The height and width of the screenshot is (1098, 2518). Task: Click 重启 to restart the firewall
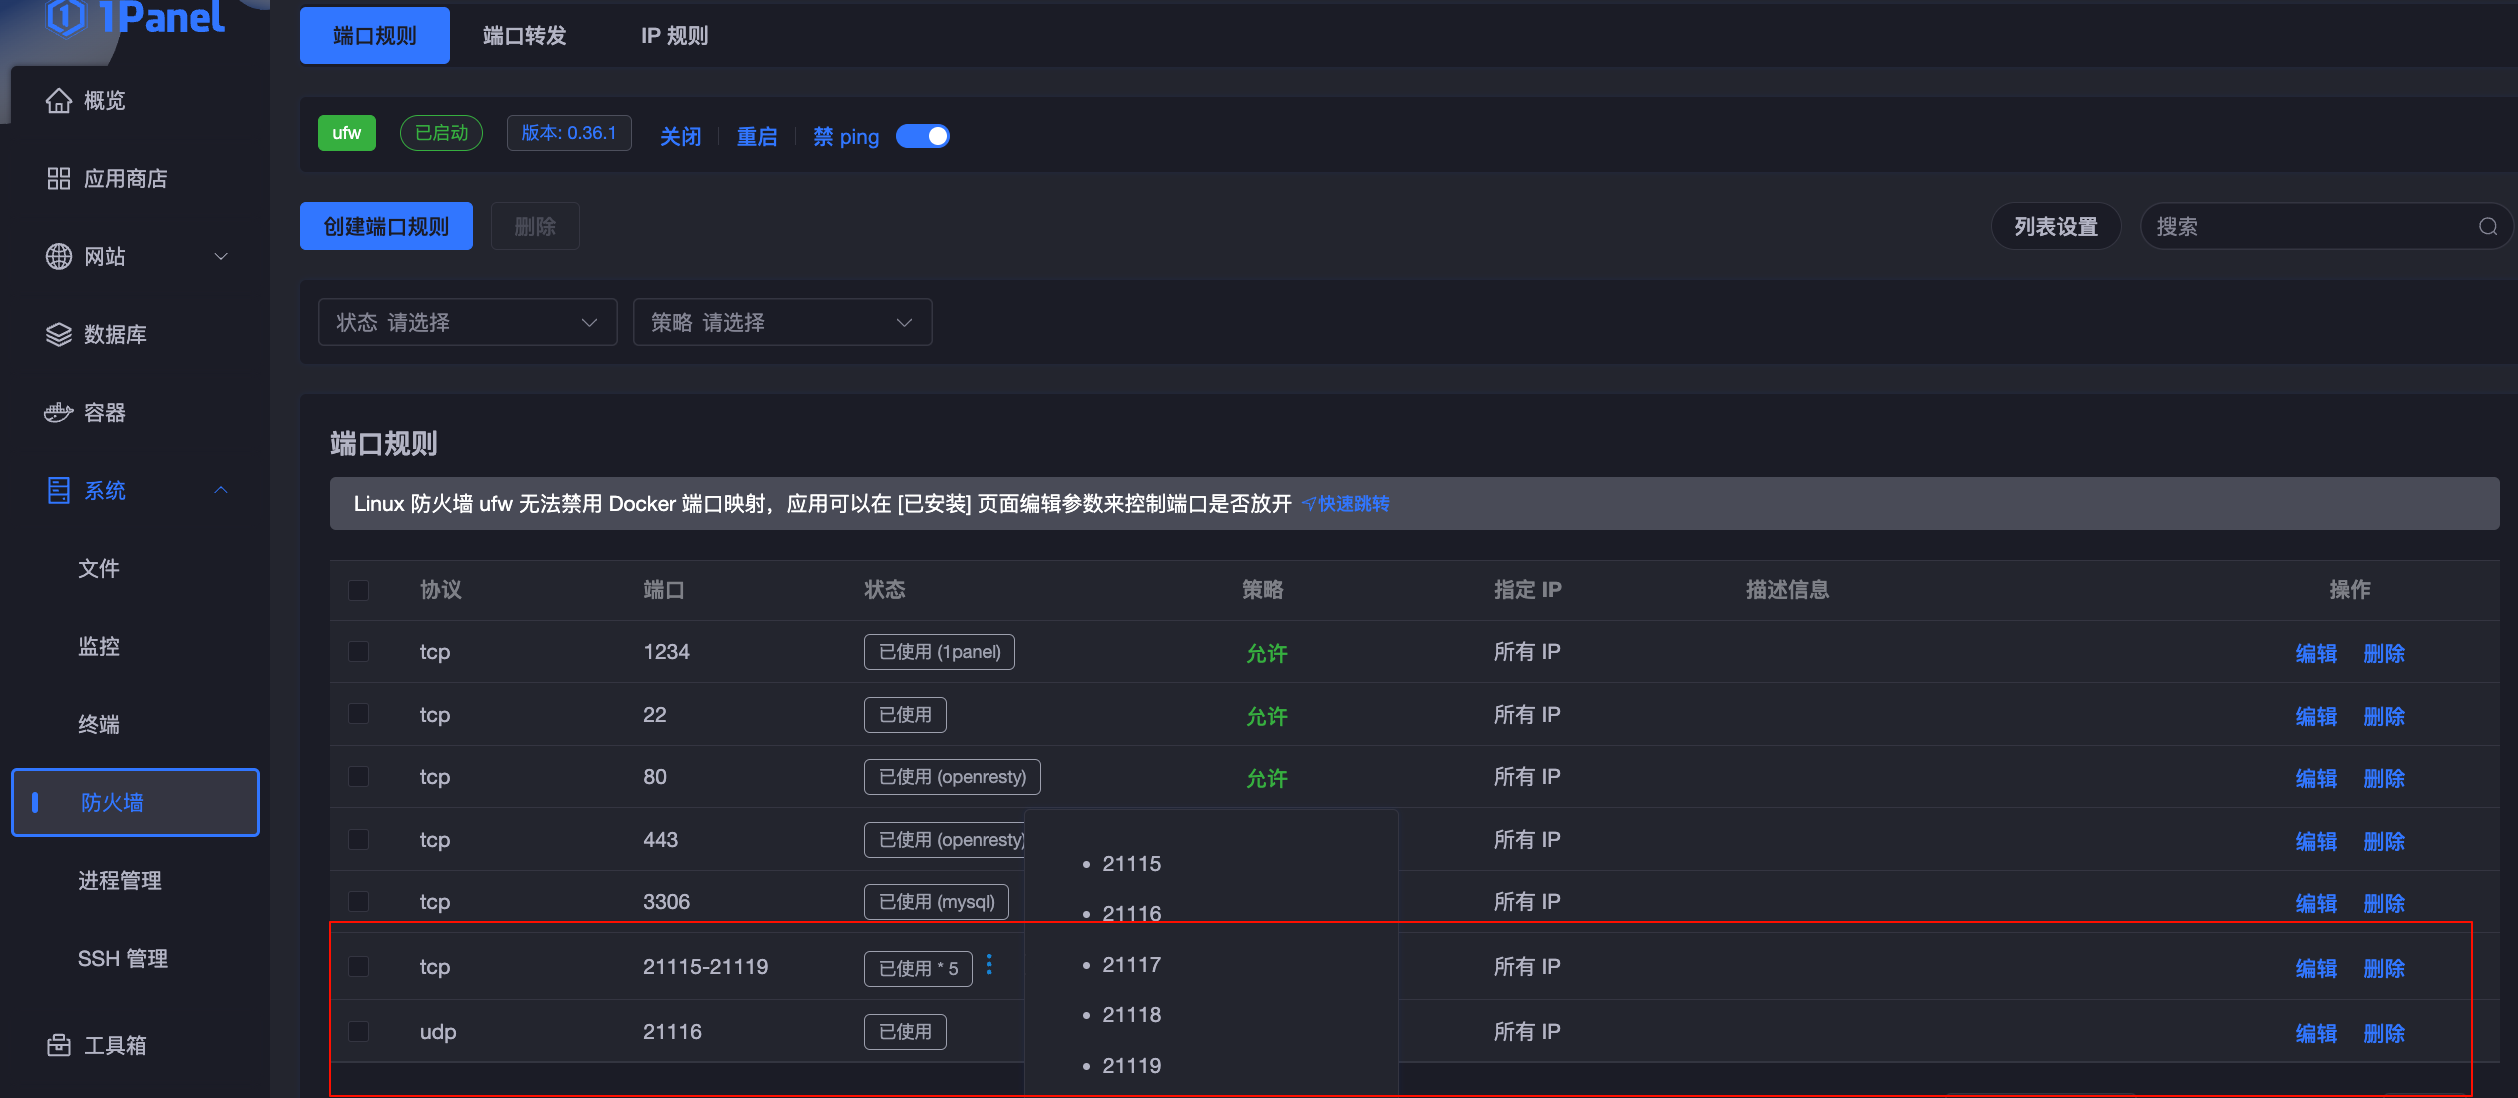[x=757, y=137]
